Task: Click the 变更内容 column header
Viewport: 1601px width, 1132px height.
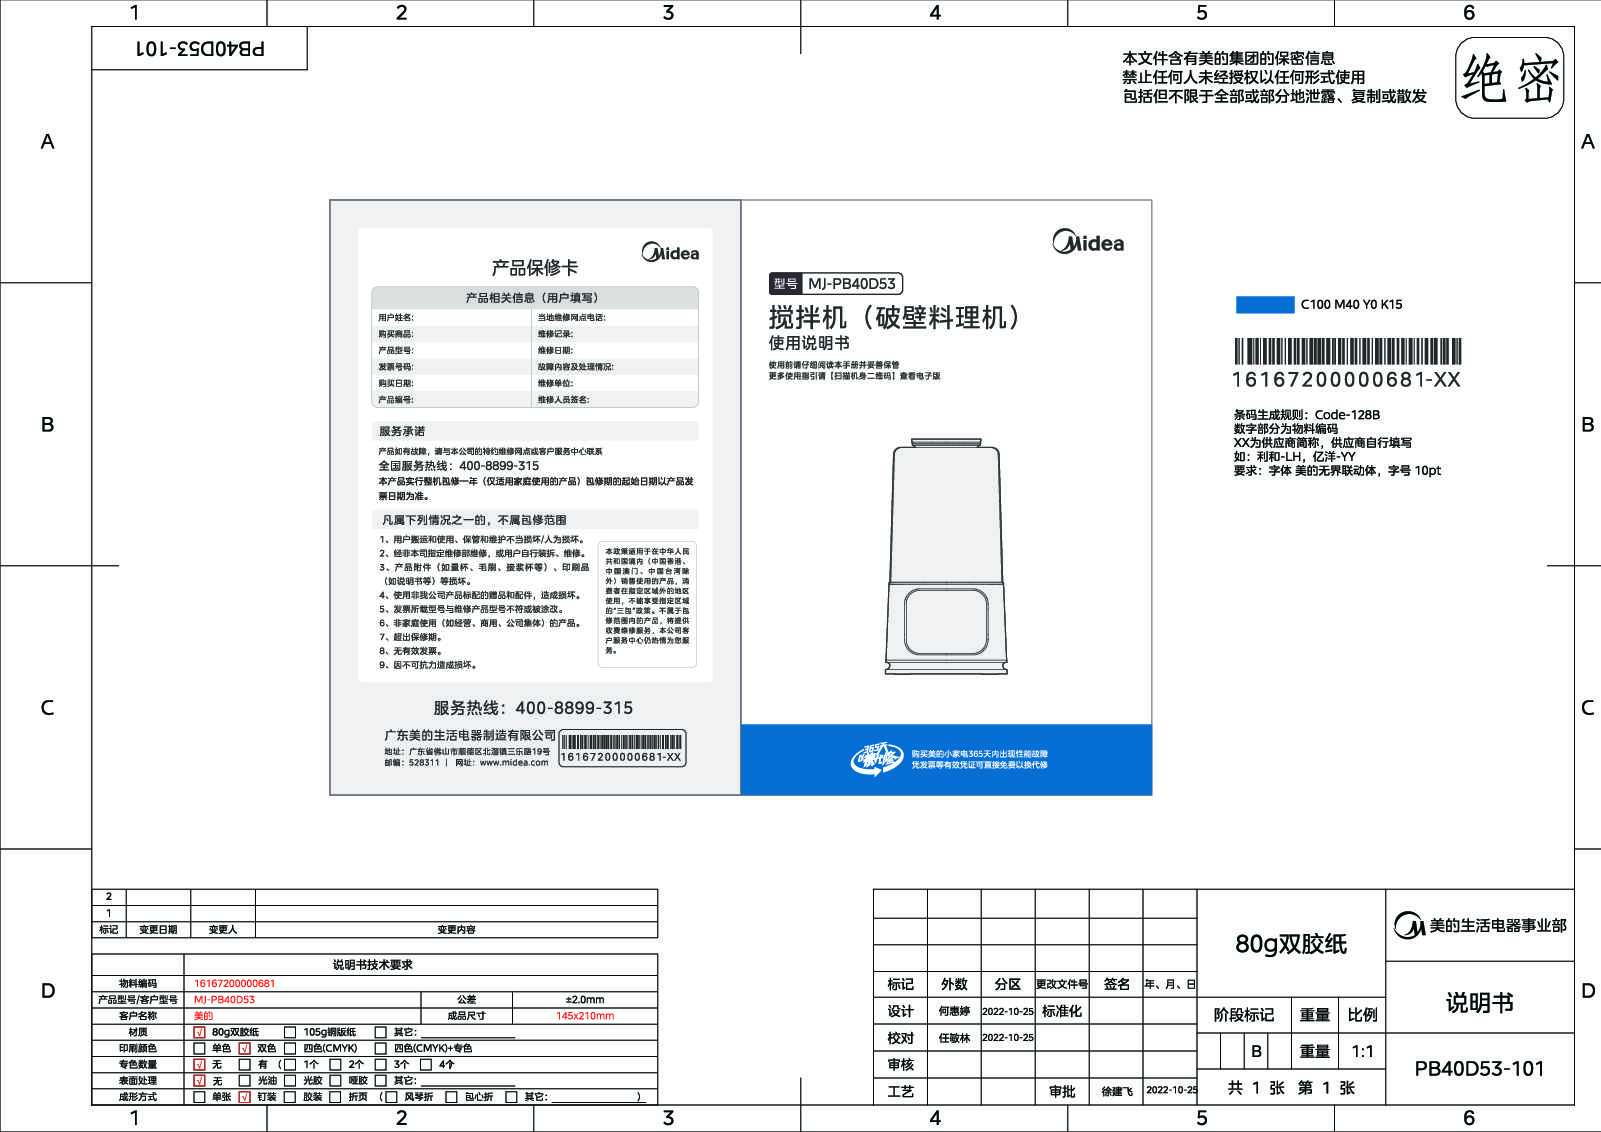Action: [x=456, y=929]
